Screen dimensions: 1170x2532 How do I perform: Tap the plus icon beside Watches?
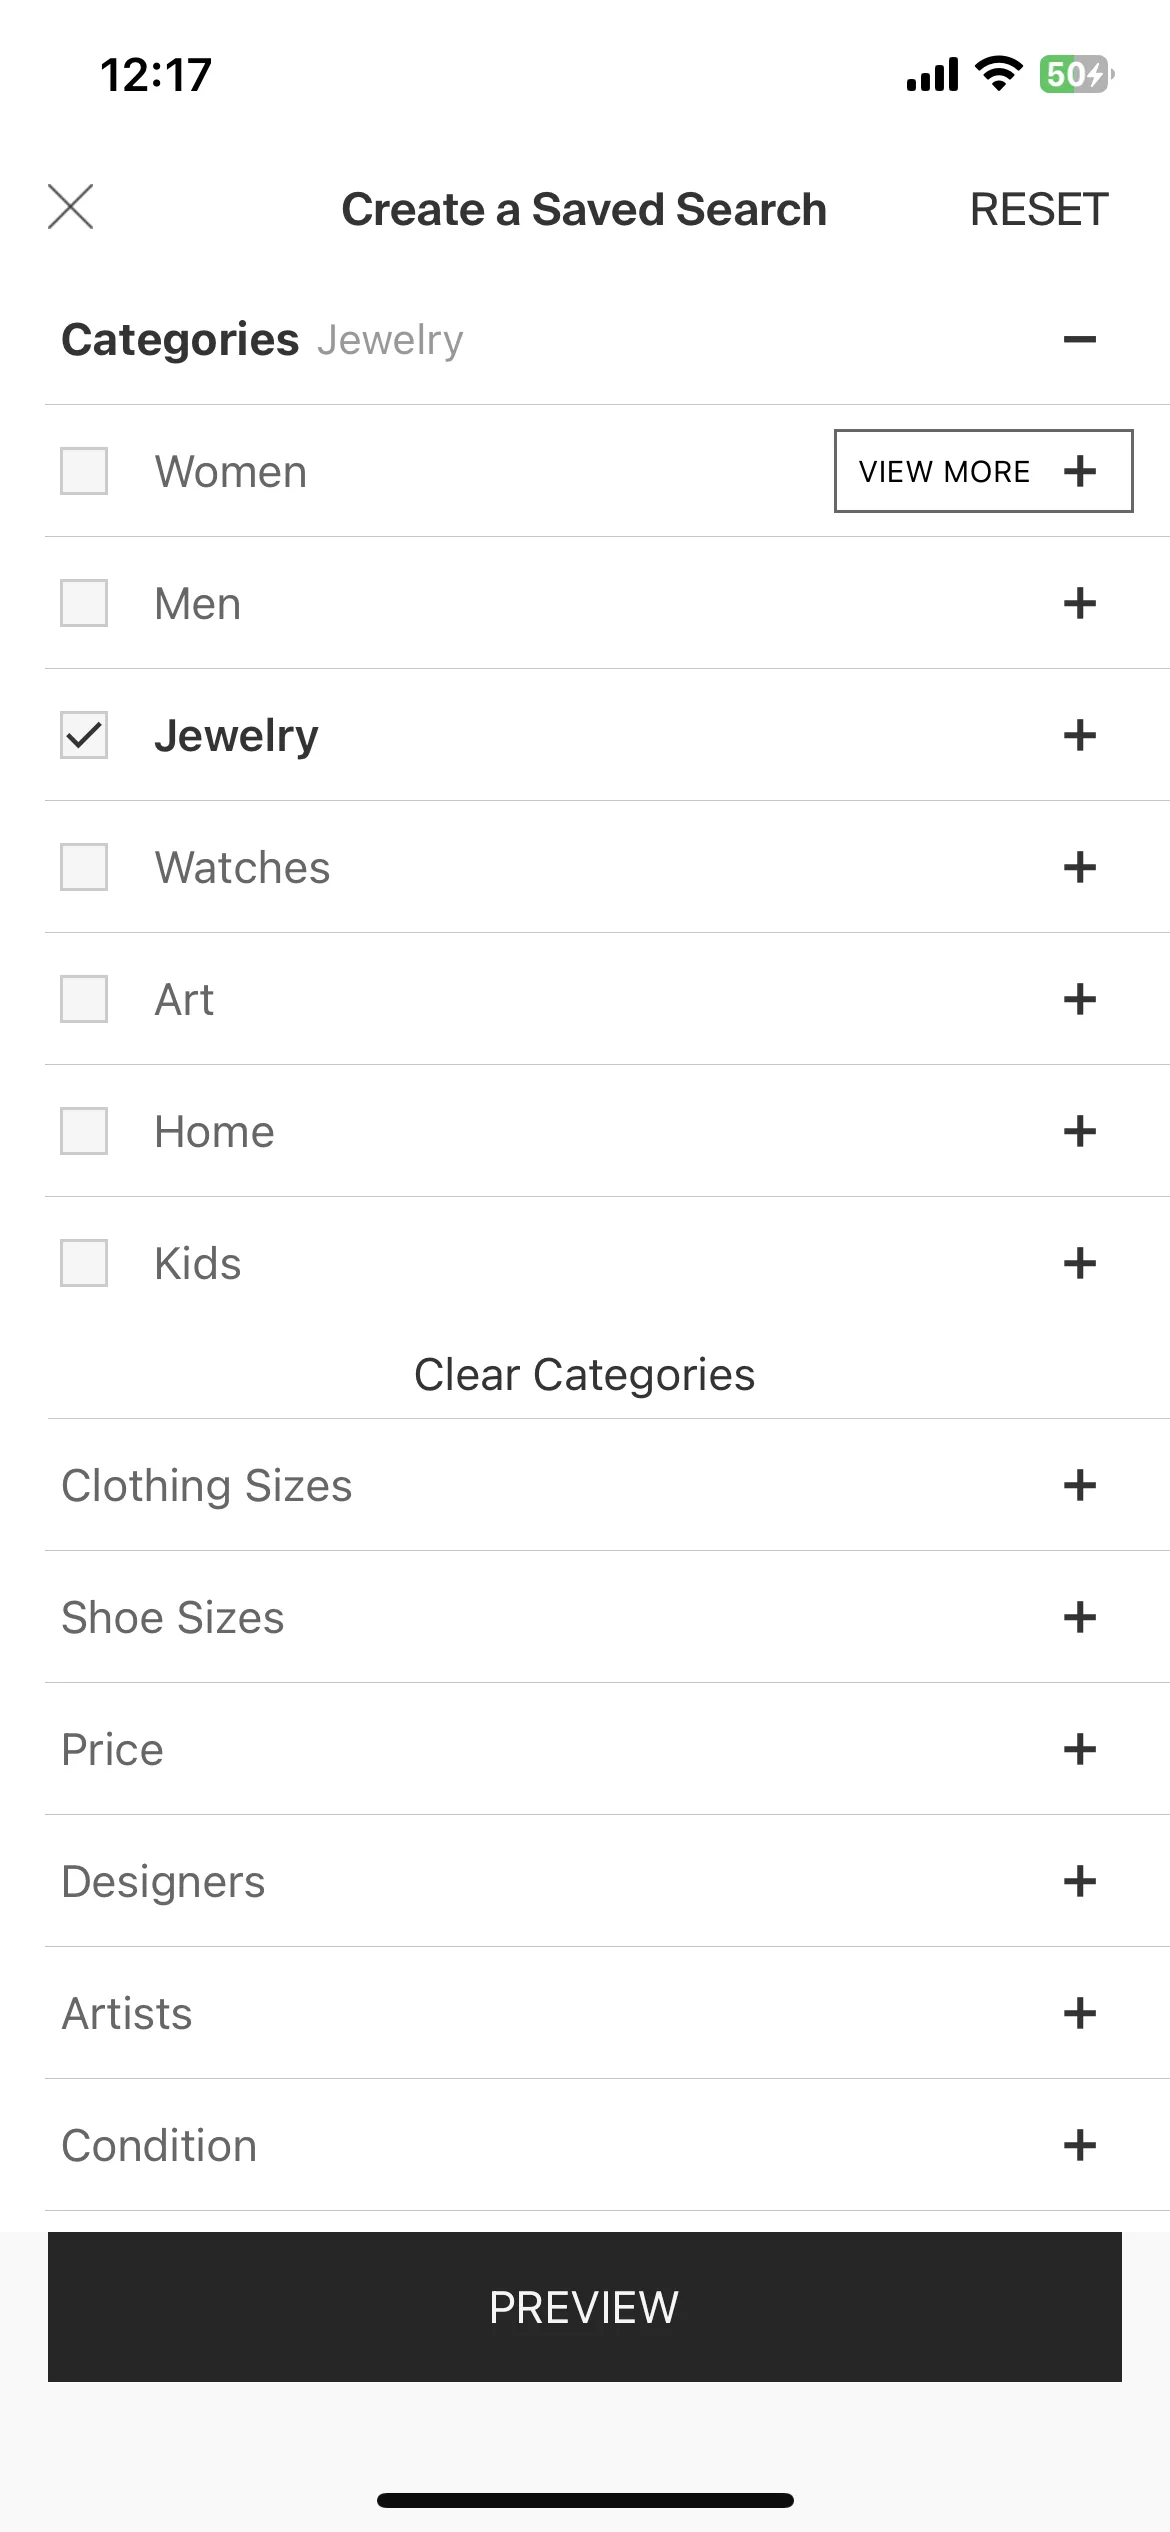click(x=1079, y=867)
